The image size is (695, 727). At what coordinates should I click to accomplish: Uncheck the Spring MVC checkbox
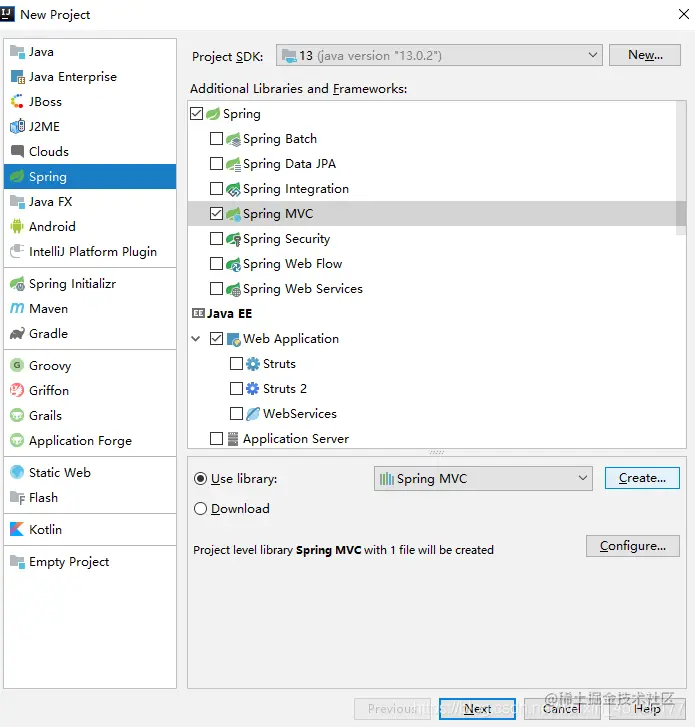pyautogui.click(x=217, y=214)
